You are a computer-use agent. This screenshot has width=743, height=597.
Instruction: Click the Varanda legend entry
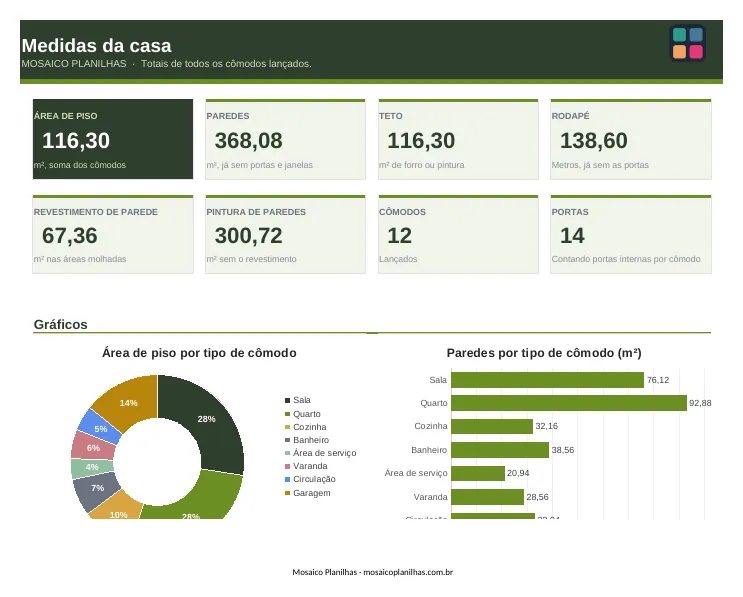click(x=306, y=466)
